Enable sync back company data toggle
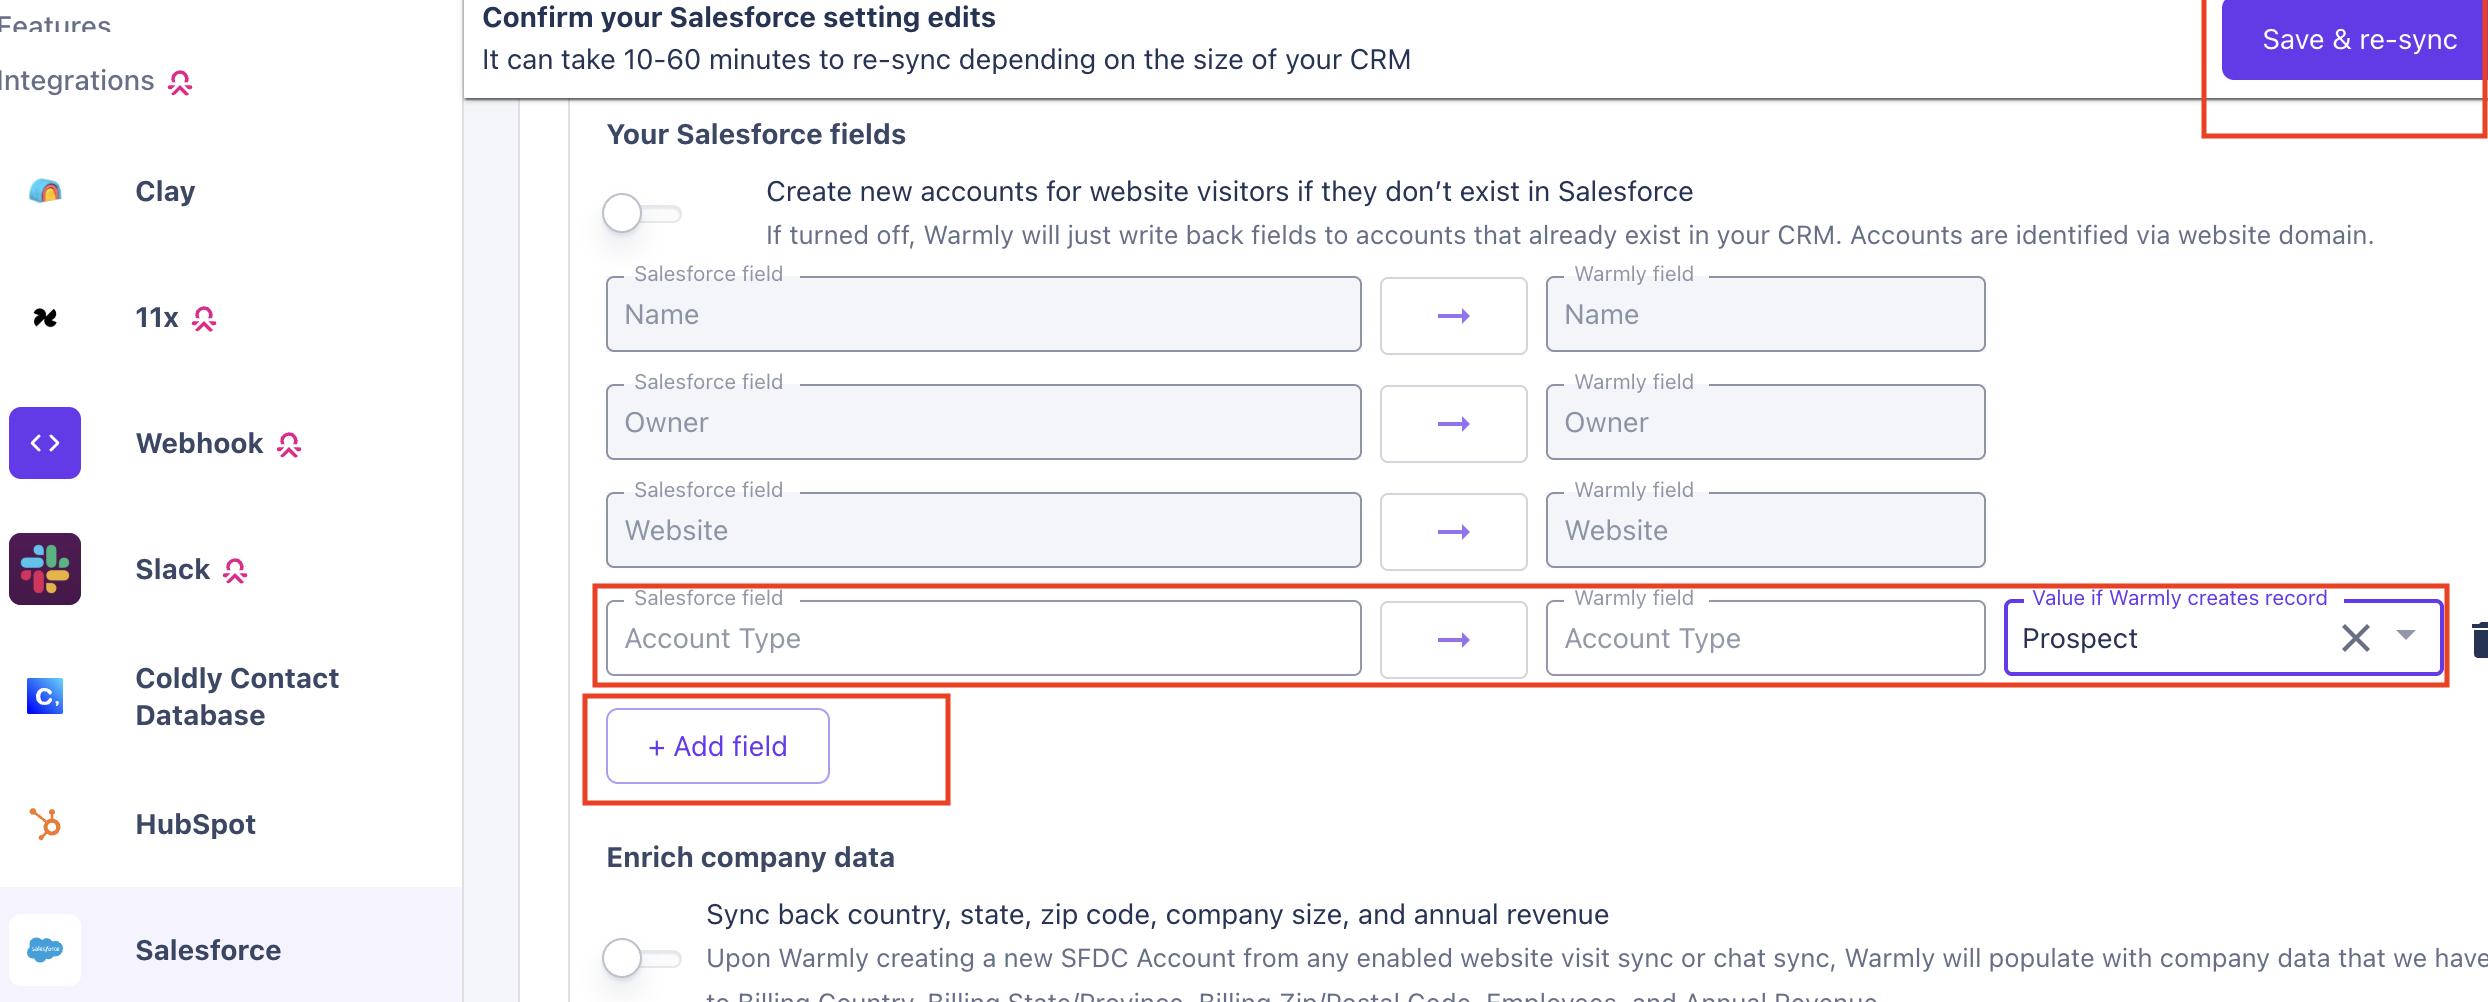The width and height of the screenshot is (2488, 1002). [x=641, y=958]
